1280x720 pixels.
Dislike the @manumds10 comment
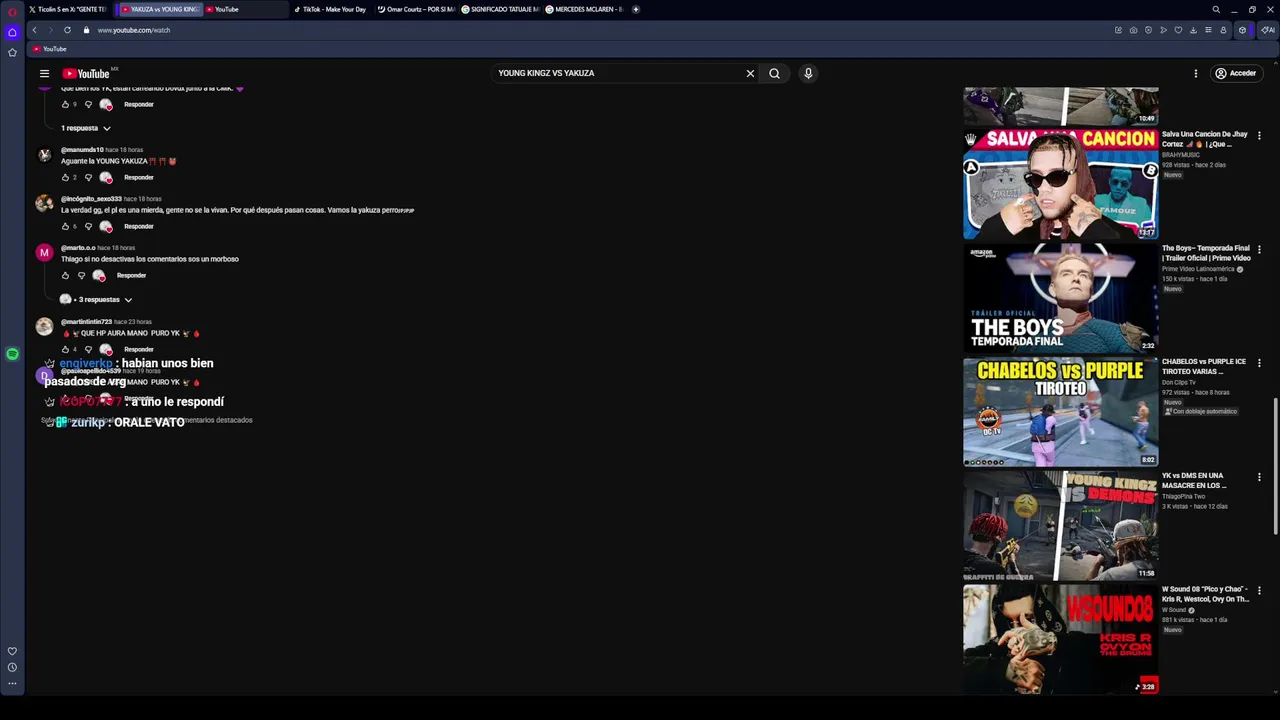pos(88,177)
